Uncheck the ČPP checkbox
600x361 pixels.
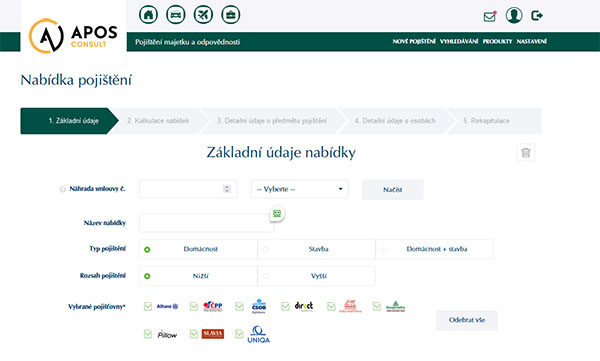click(x=194, y=306)
